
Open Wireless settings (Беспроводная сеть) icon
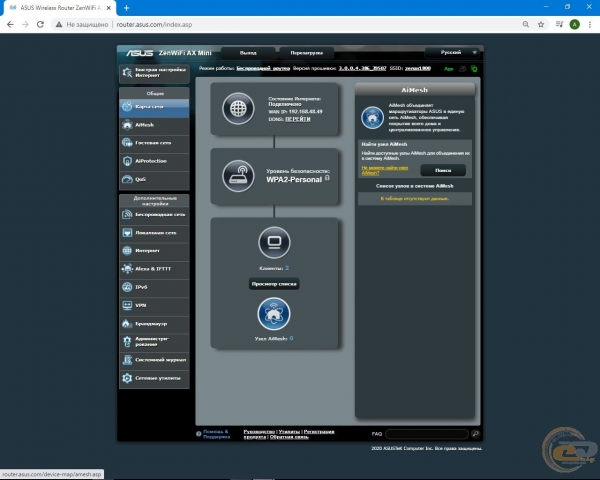tap(127, 214)
